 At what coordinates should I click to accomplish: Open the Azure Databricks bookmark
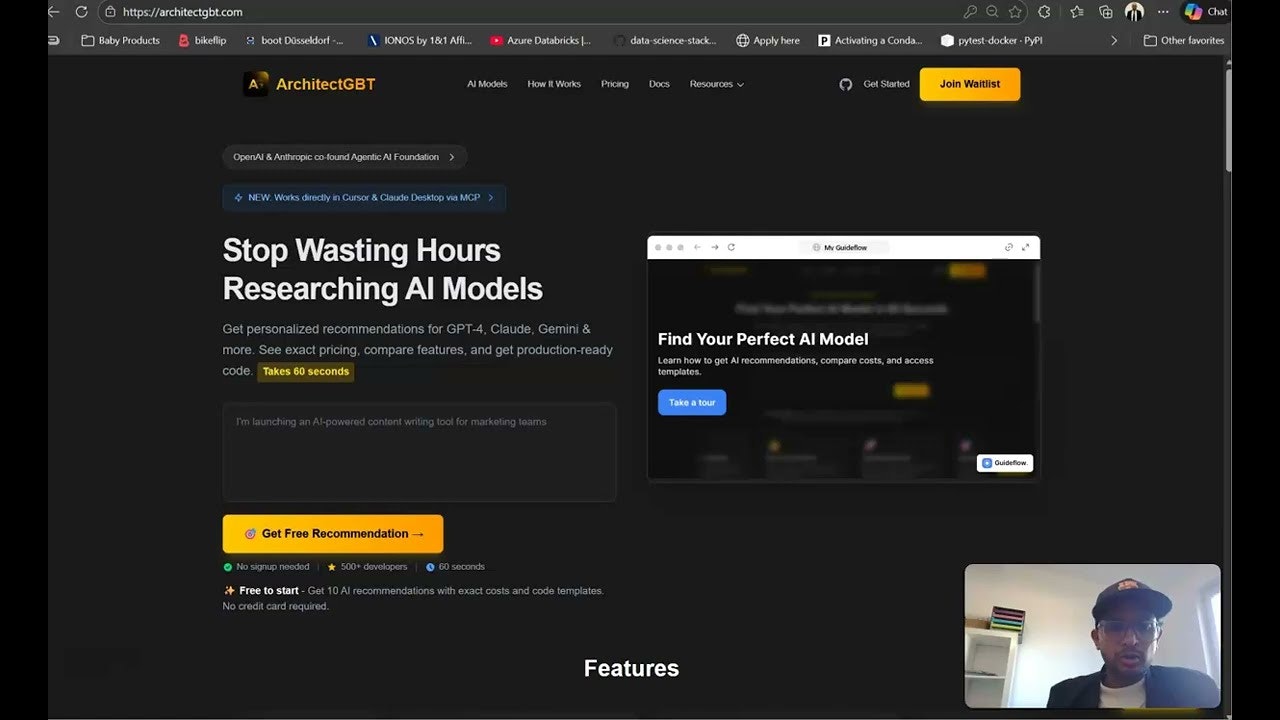540,40
